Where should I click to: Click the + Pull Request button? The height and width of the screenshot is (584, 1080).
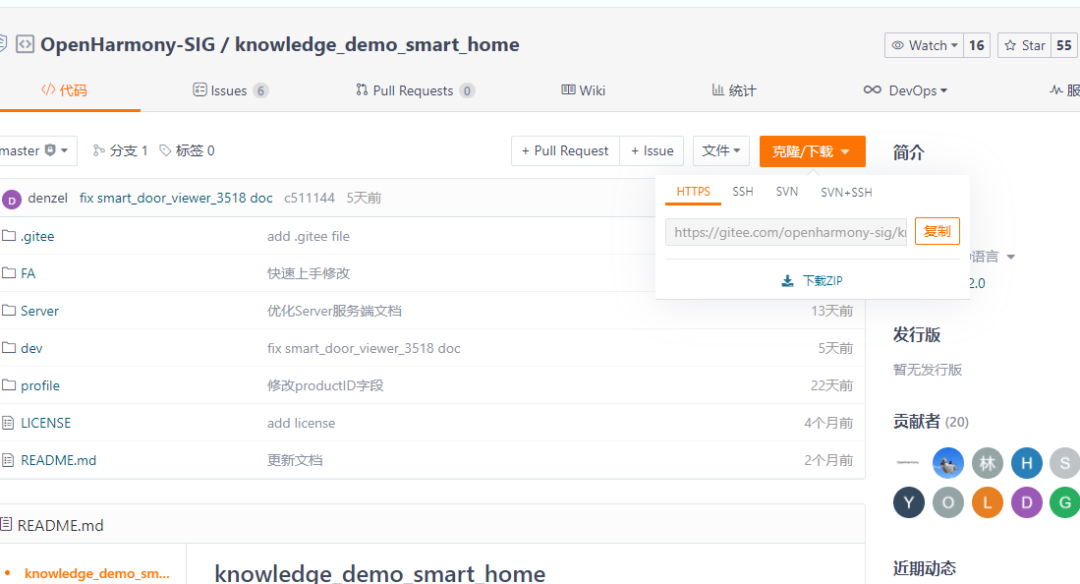point(565,151)
